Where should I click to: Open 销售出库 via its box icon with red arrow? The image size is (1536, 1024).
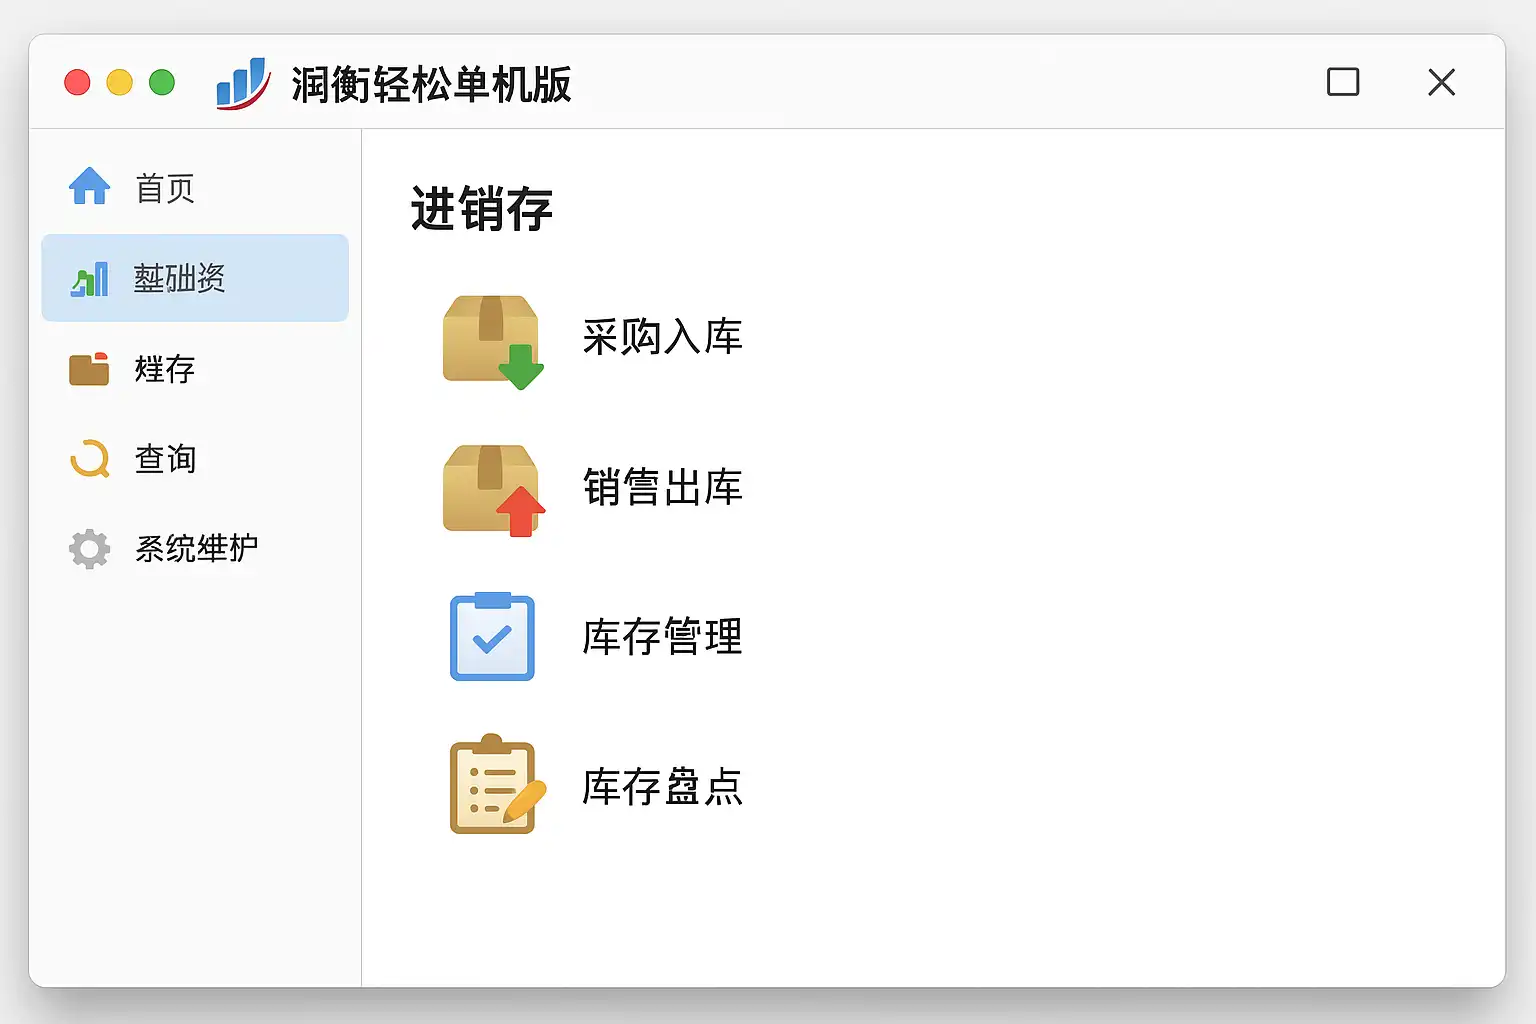[493, 490]
